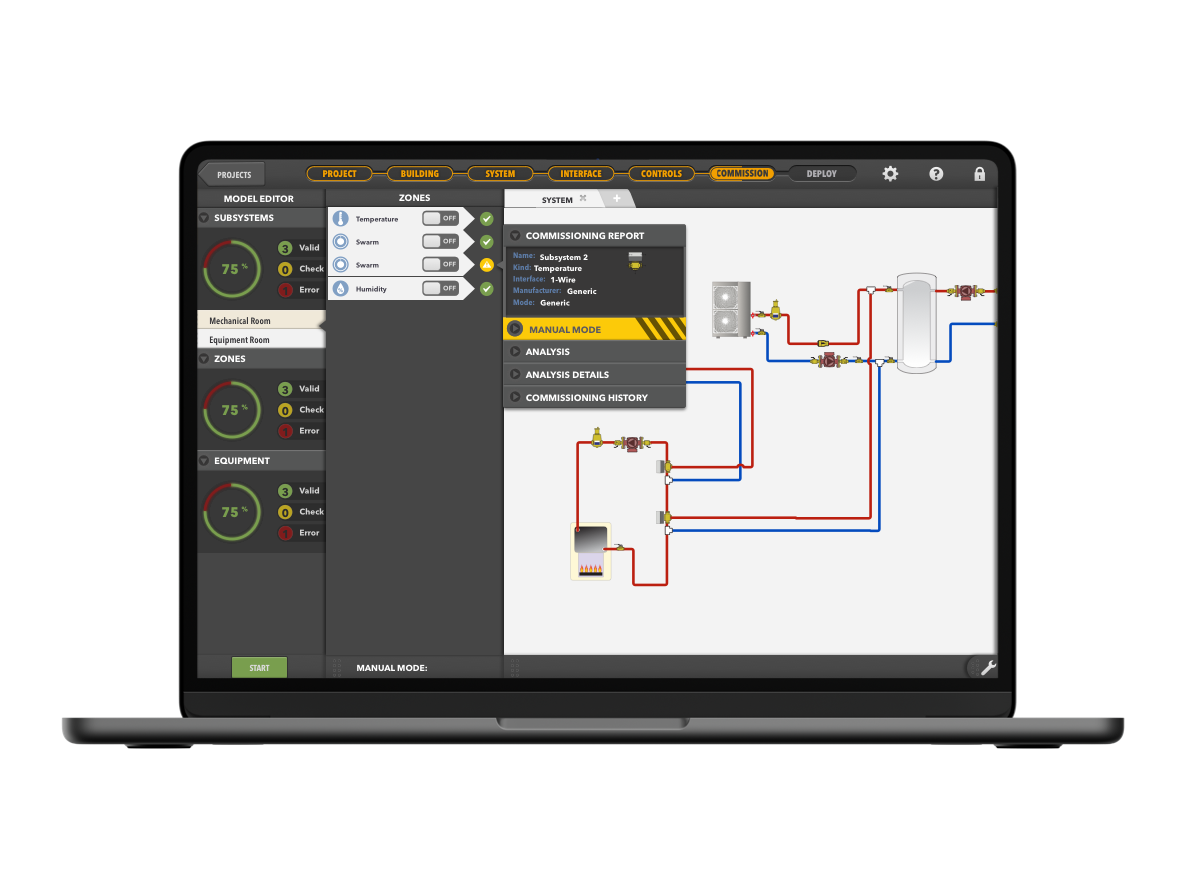
Task: Click the Humidity droplet icon
Action: coord(341,288)
